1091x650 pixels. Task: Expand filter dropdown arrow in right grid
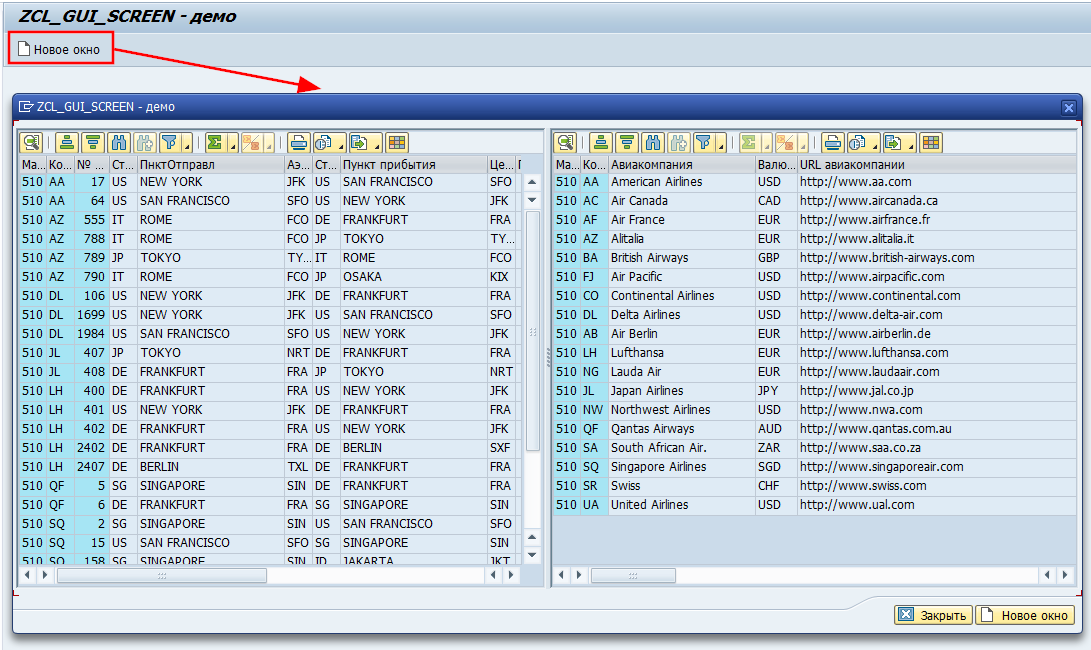click(x=721, y=143)
